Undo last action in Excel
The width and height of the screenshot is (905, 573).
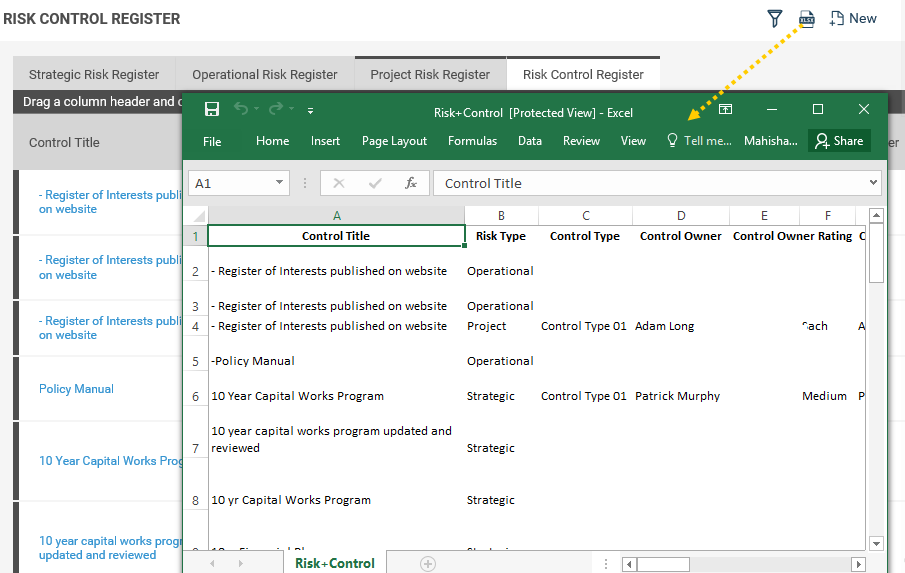tap(241, 108)
